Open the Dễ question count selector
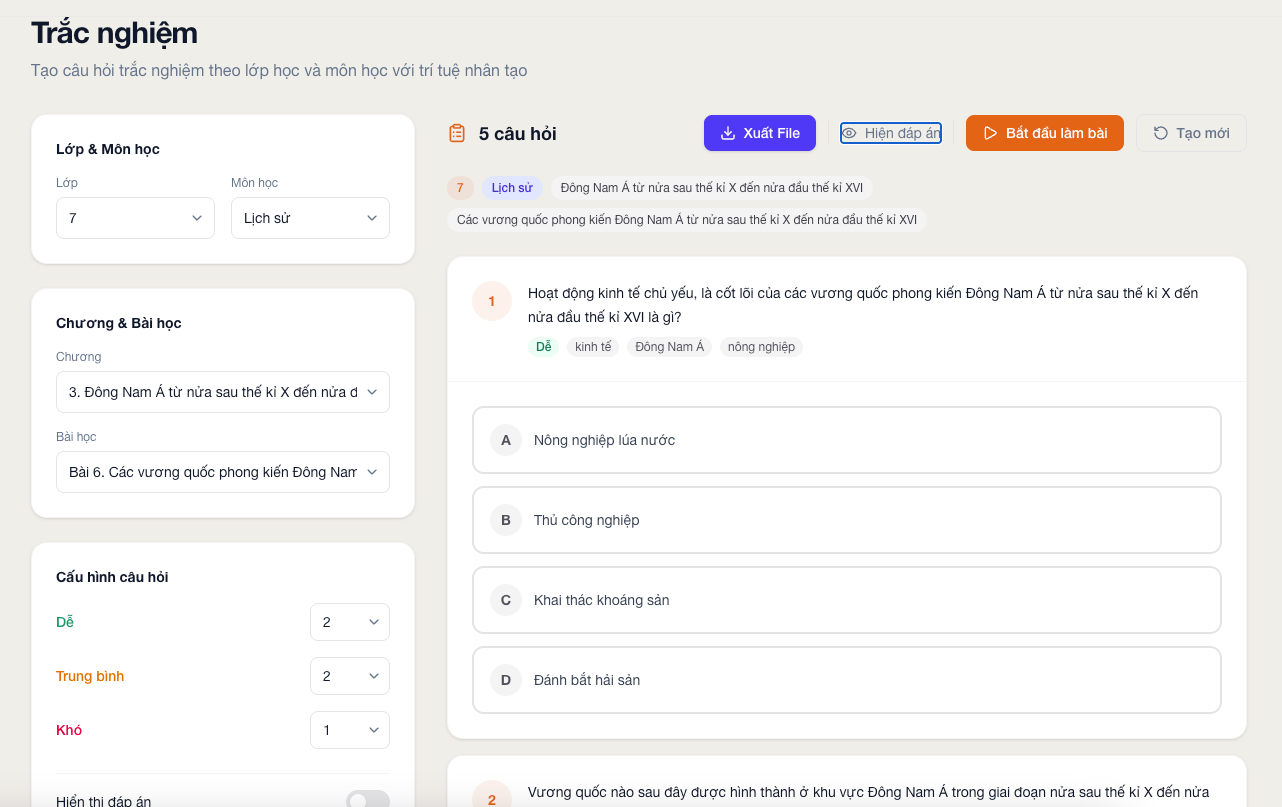The width and height of the screenshot is (1282, 807). 350,622
